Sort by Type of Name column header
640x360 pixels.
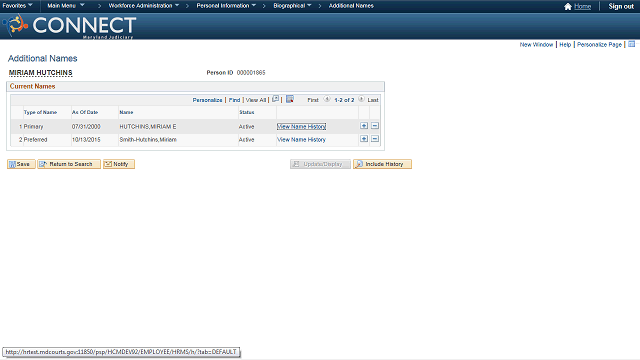(x=40, y=112)
